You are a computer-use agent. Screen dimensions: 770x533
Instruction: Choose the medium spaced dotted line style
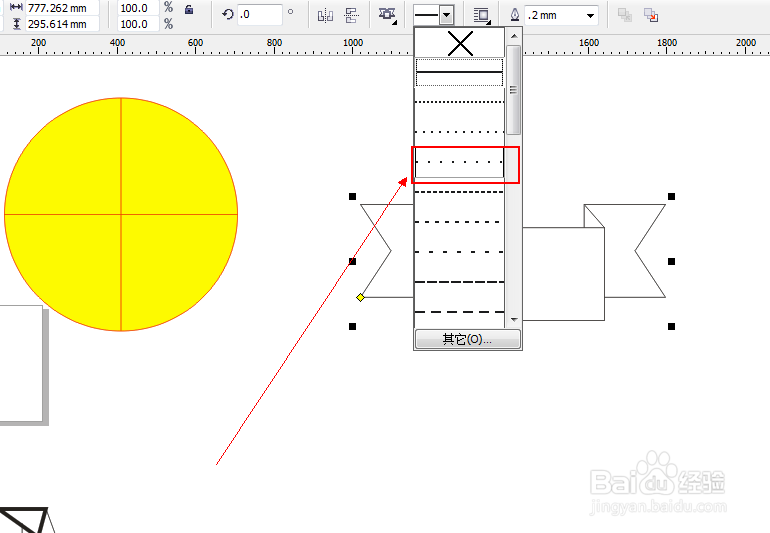460,132
